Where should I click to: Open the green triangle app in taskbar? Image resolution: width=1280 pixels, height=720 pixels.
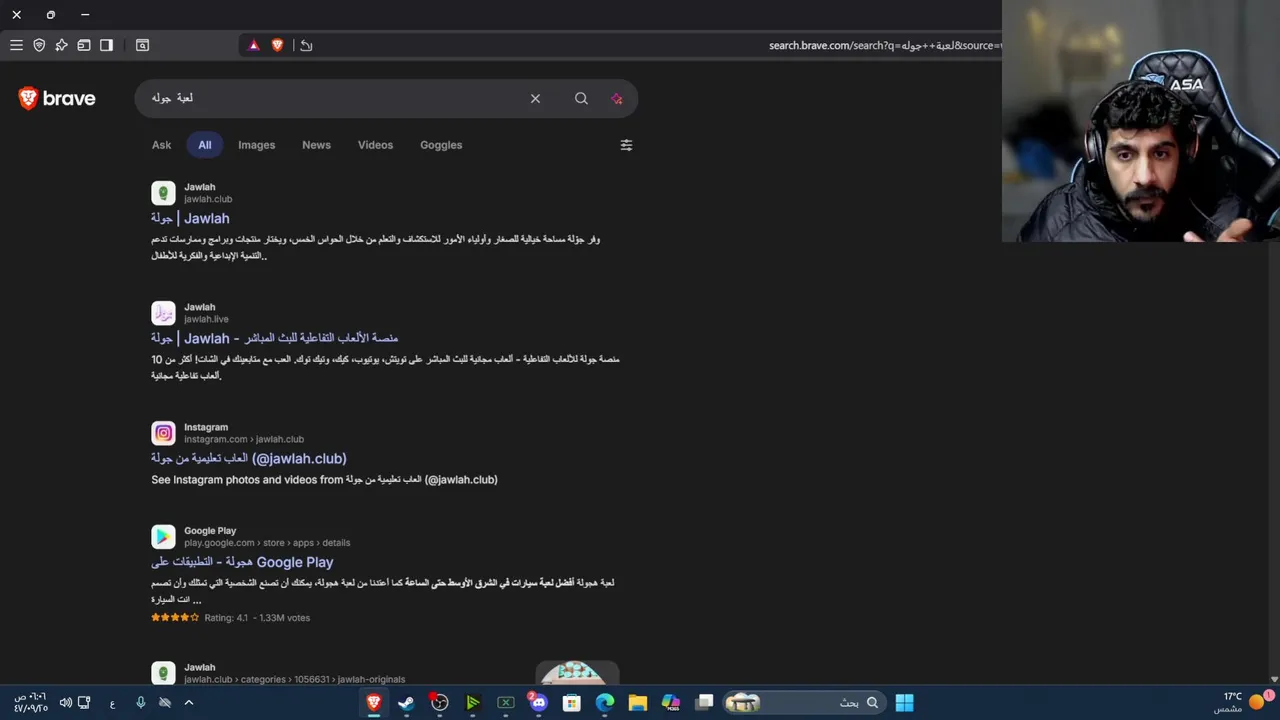(x=472, y=703)
